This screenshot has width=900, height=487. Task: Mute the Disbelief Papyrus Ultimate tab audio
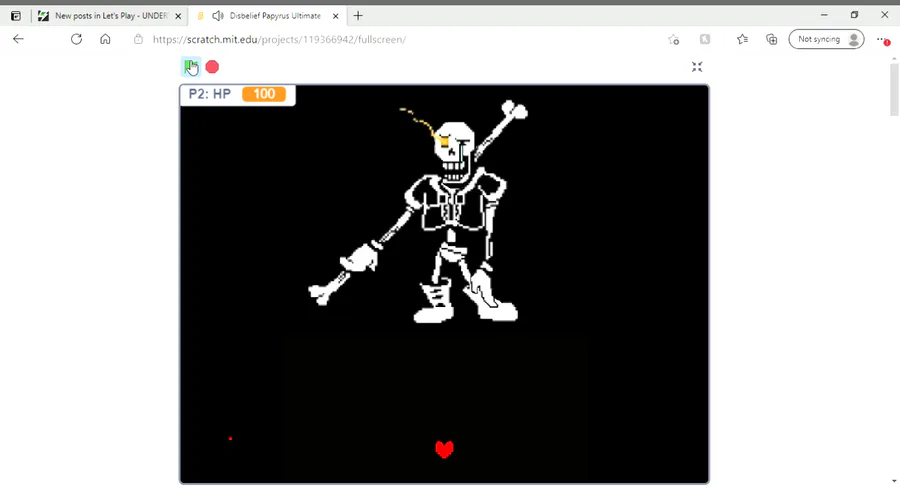click(218, 16)
